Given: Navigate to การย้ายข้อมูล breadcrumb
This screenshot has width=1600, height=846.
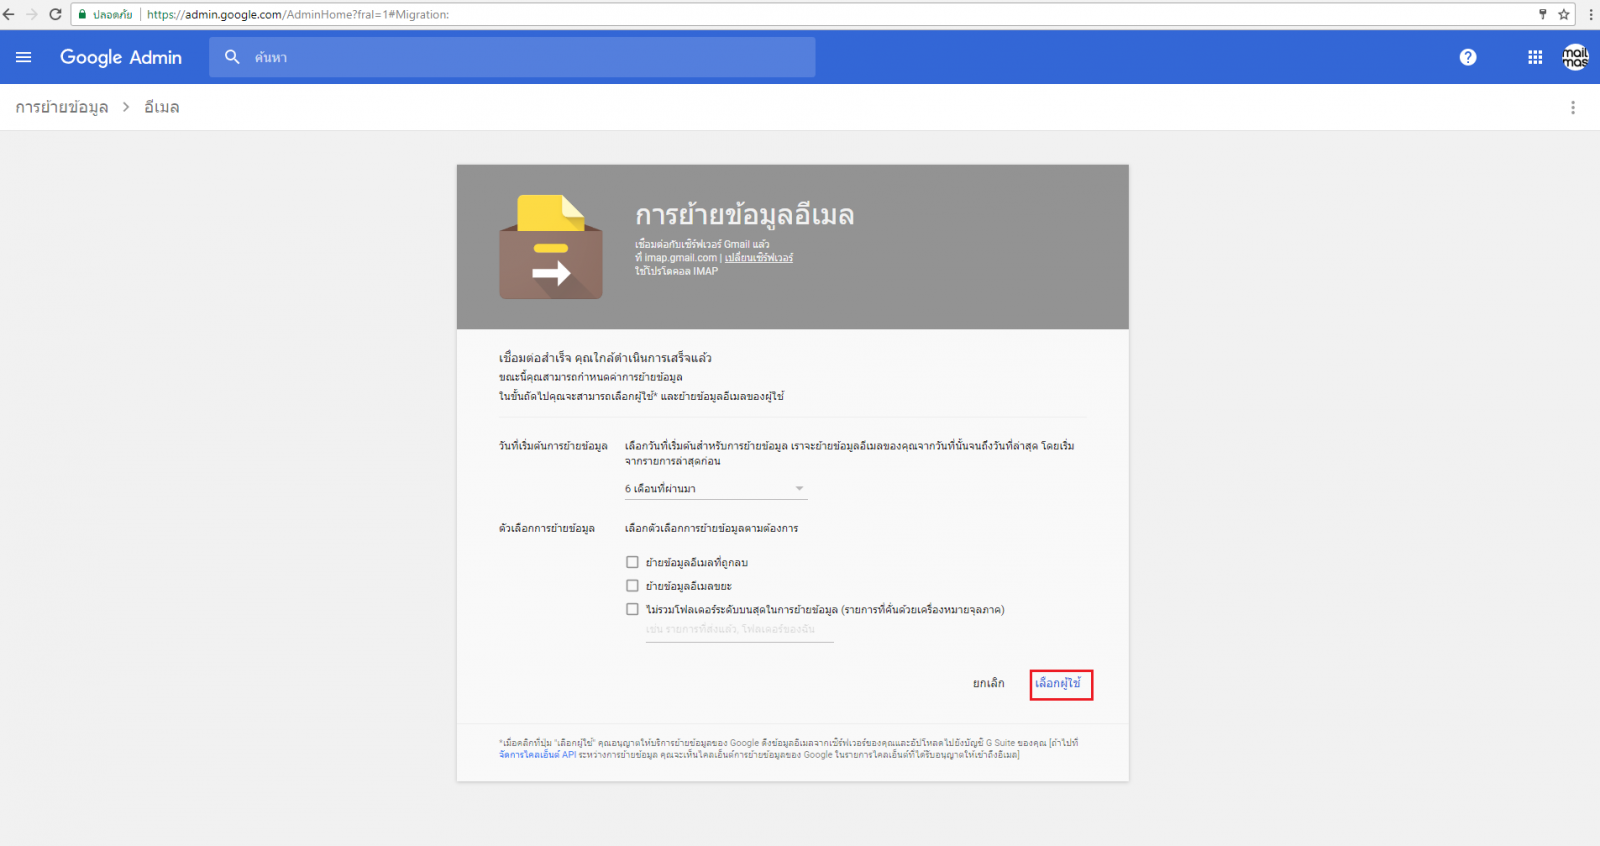Looking at the screenshot, I should tap(62, 107).
